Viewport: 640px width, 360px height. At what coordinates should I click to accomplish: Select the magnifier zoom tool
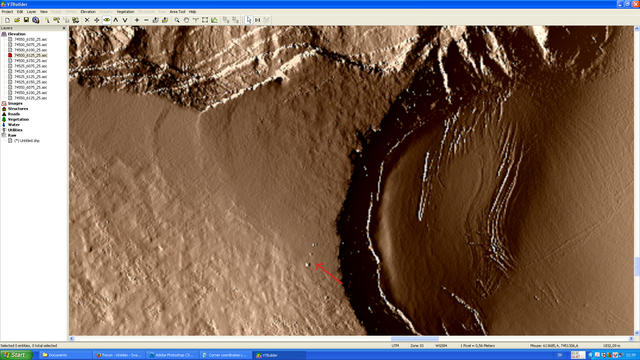[x=177, y=20]
